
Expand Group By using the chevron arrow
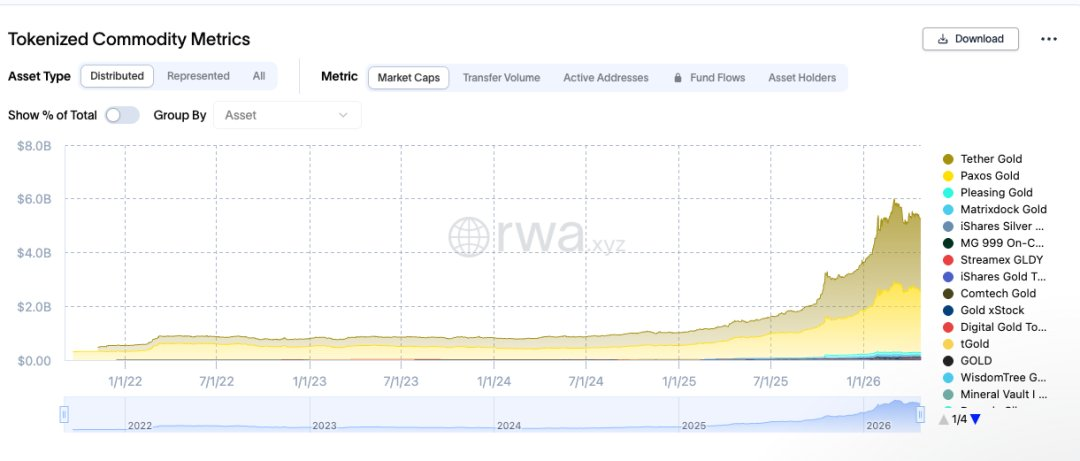coord(344,115)
